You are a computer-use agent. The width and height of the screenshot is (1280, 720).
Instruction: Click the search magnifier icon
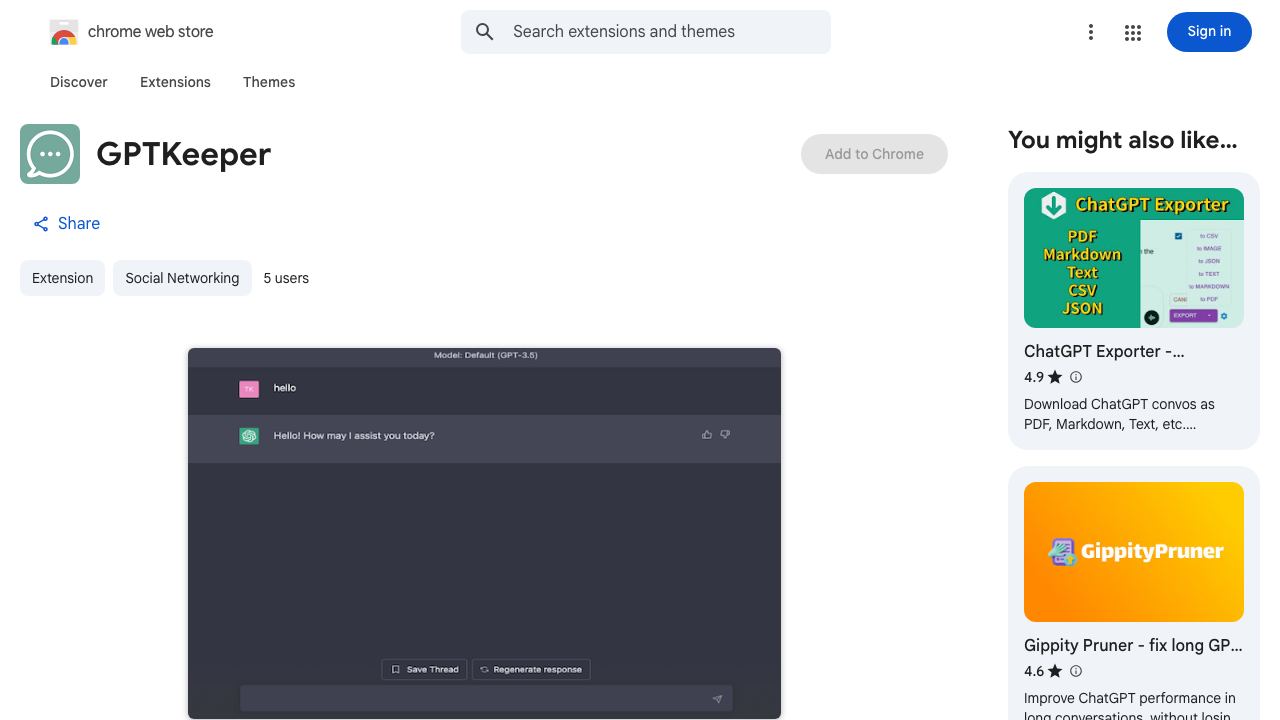coord(485,32)
